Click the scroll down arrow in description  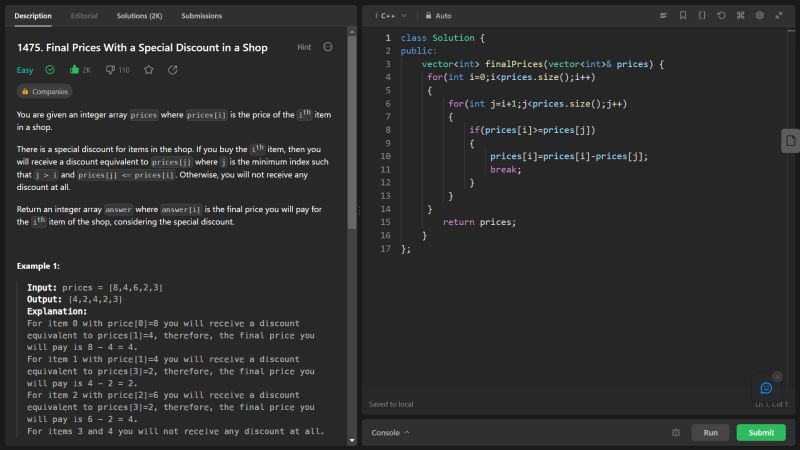[x=352, y=440]
